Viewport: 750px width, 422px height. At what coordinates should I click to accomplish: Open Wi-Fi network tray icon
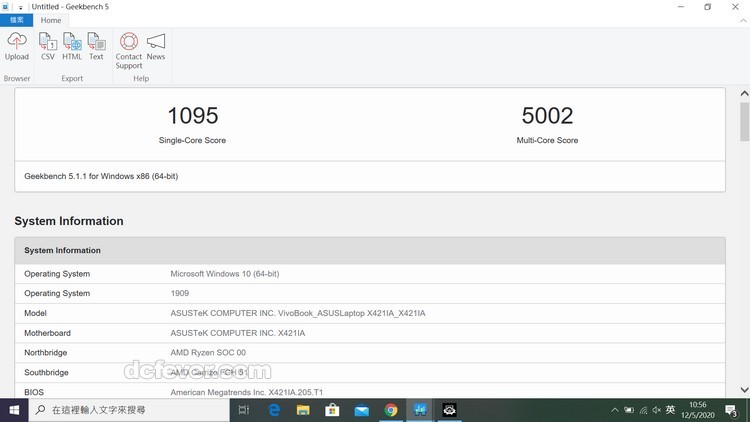pos(643,410)
